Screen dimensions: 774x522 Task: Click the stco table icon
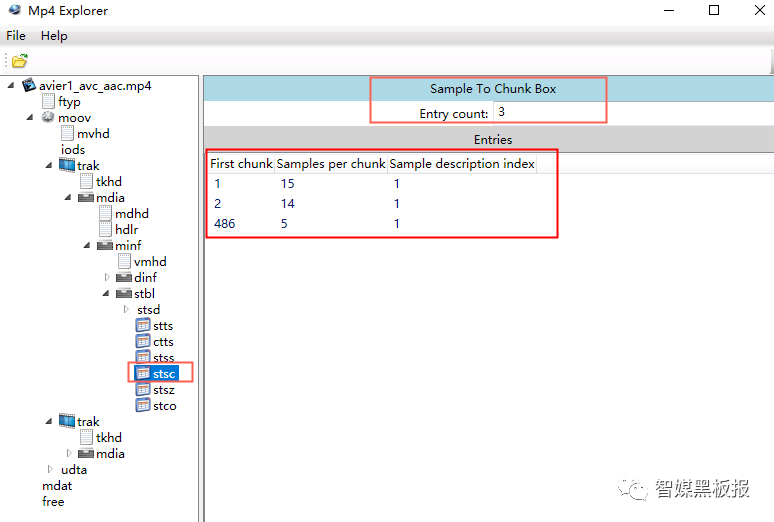[x=143, y=405]
